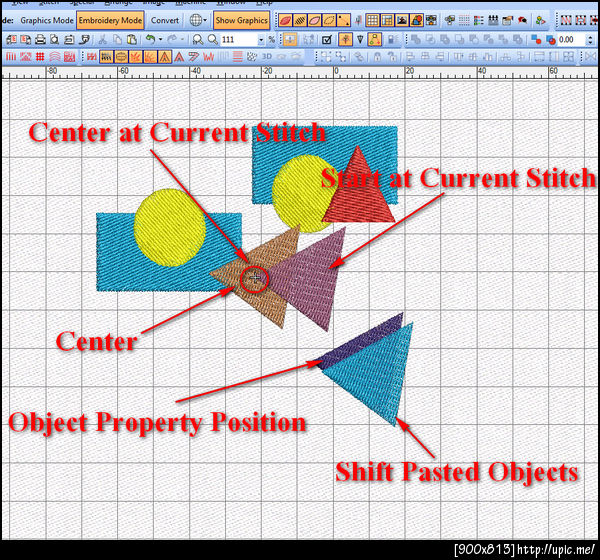Screen dimensions: 600x560
Task: Click the zoom box magnifier icon
Action: (x=198, y=39)
